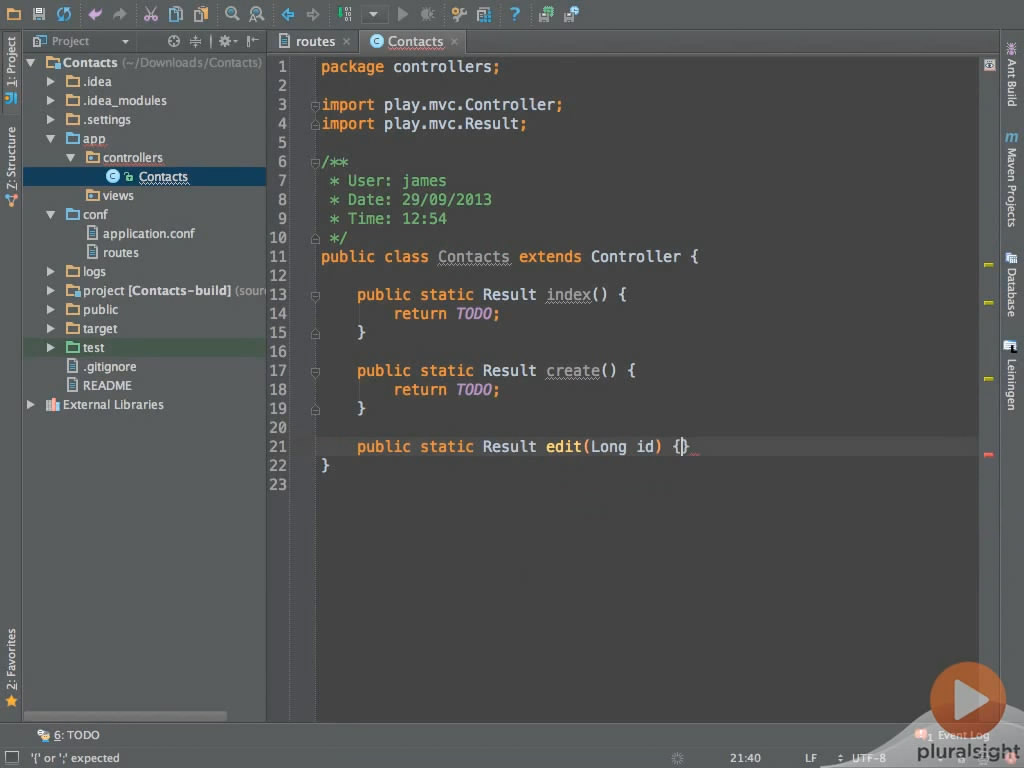This screenshot has height=768, width=1024.
Task: Click the Help question mark icon
Action: pos(515,14)
